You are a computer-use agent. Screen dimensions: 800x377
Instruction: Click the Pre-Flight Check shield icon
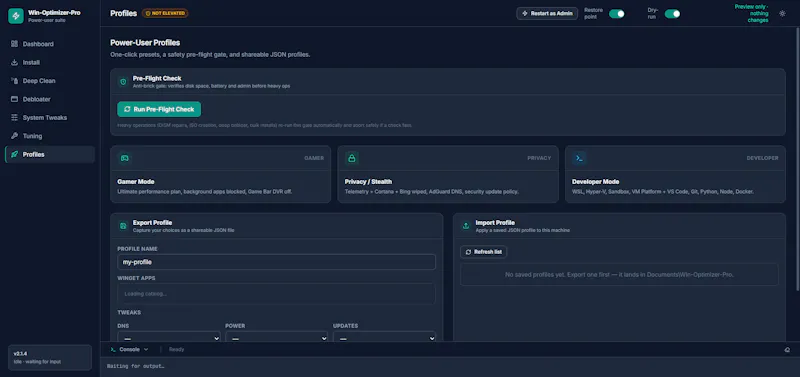[x=123, y=82]
